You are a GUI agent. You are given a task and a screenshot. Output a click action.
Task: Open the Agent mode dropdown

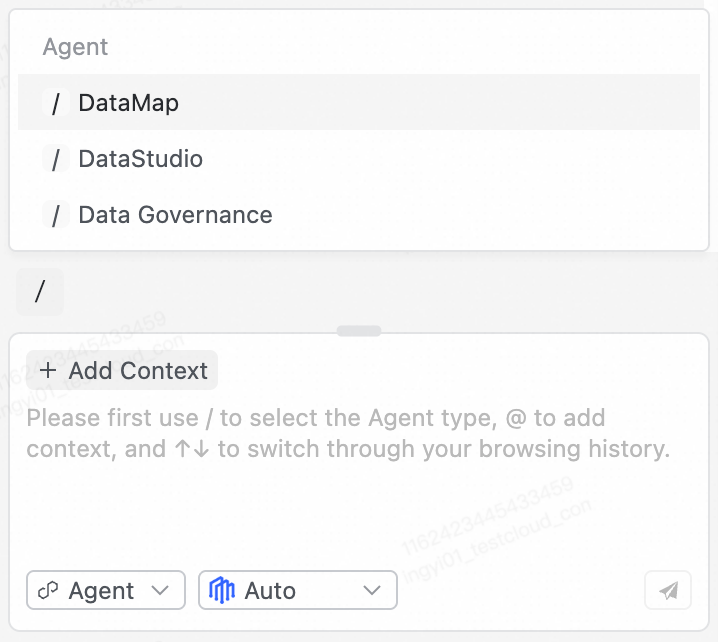(106, 591)
